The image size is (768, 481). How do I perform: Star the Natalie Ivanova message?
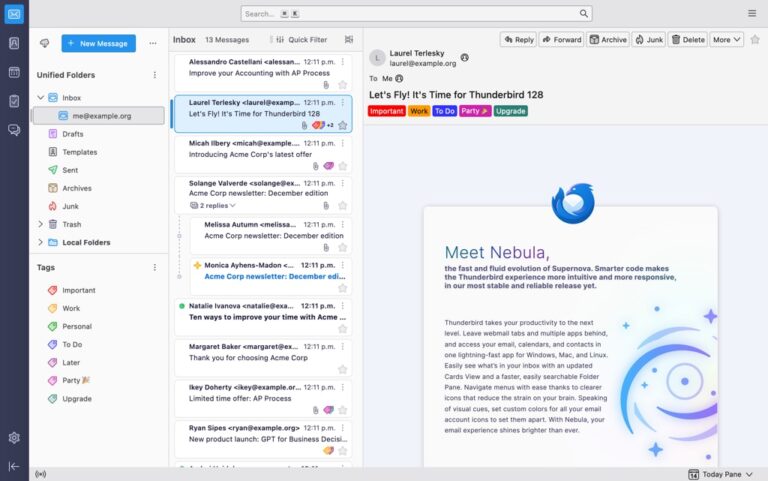[x=342, y=329]
